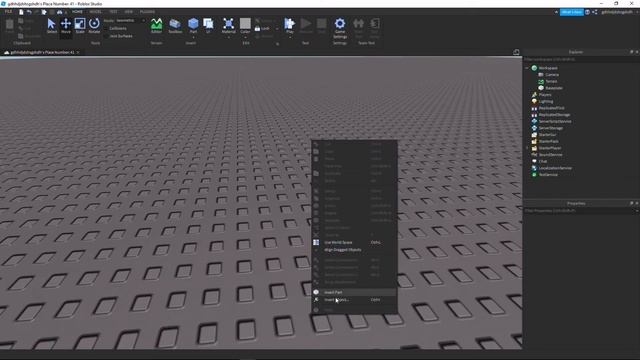The image size is (640, 360).
Task: Click the undo arrow in quick access bar
Action: pyautogui.click(x=29, y=12)
